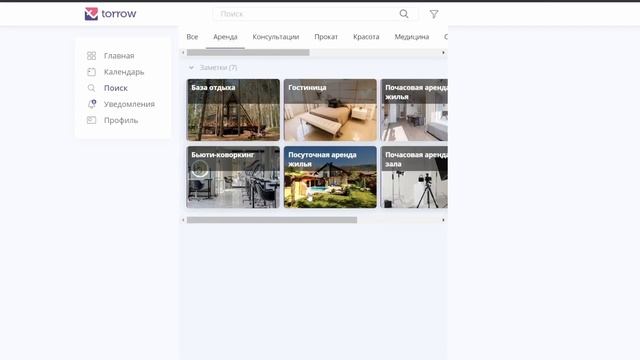Click the Заметки (7) heading text
Image resolution: width=640 pixels, height=360 pixels.
(218, 68)
